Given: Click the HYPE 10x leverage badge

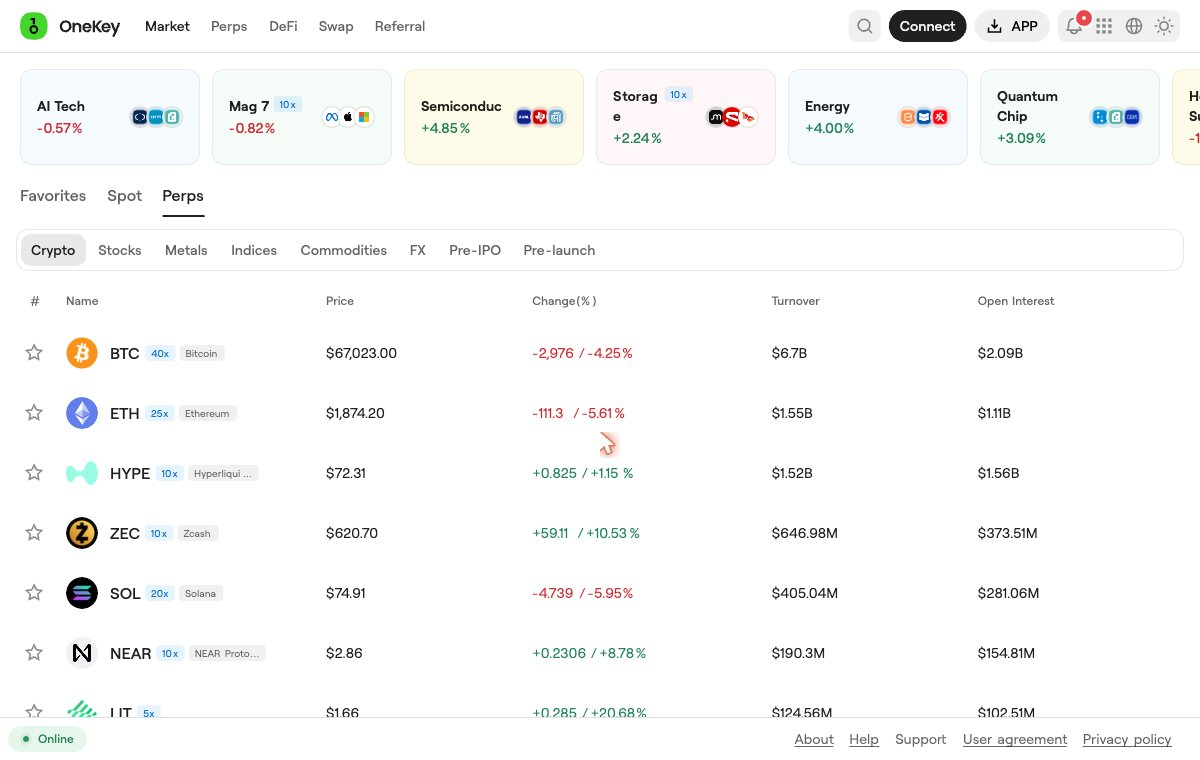Looking at the screenshot, I should click(170, 473).
